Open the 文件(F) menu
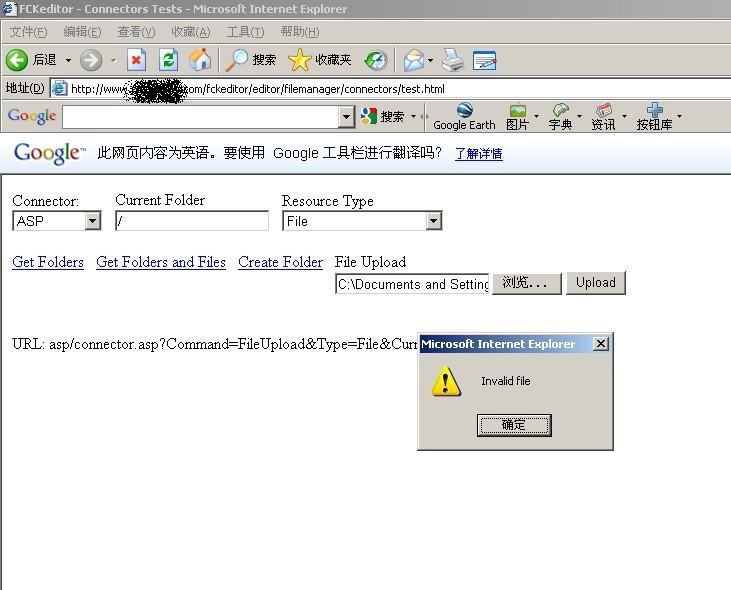Image resolution: width=731 pixels, height=590 pixels. click(x=28, y=32)
